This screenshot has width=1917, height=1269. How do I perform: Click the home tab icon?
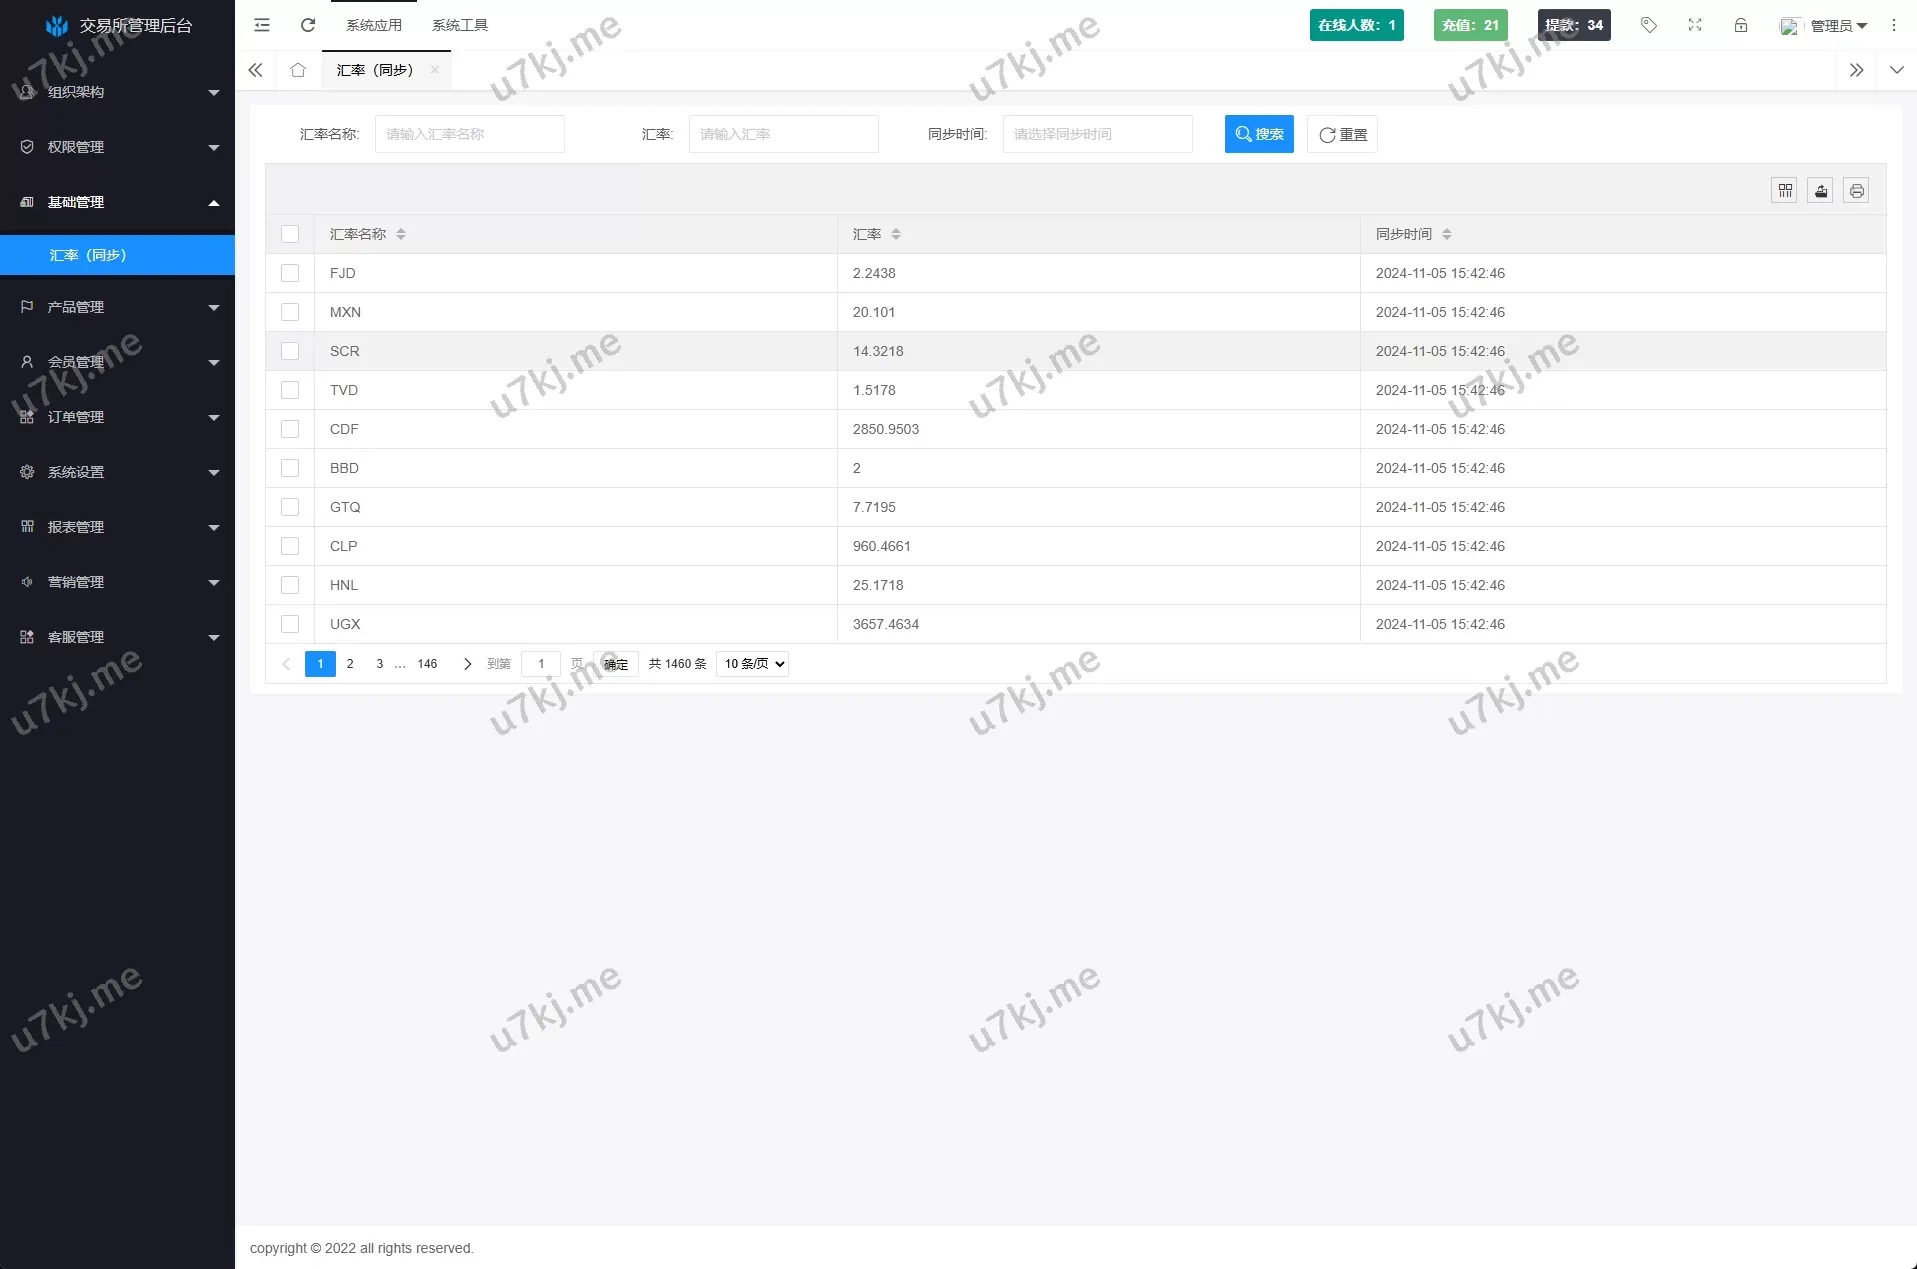pyautogui.click(x=298, y=70)
